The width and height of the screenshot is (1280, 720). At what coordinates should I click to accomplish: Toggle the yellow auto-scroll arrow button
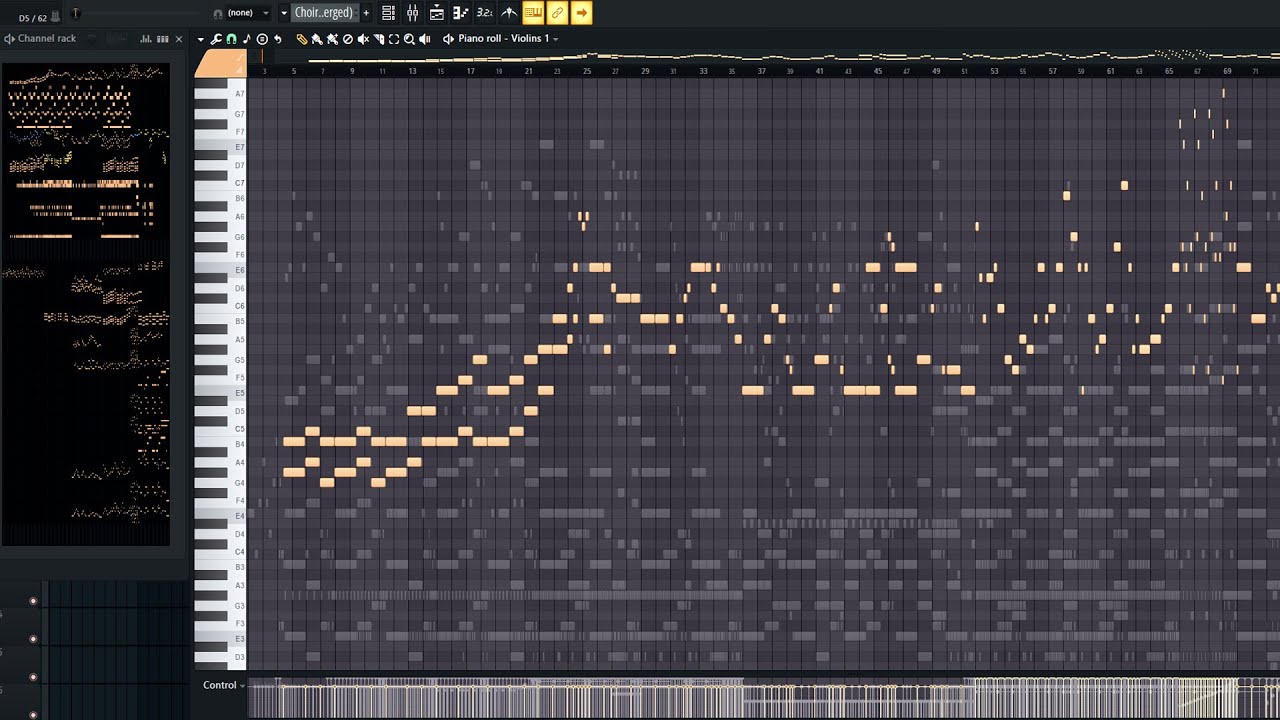581,13
